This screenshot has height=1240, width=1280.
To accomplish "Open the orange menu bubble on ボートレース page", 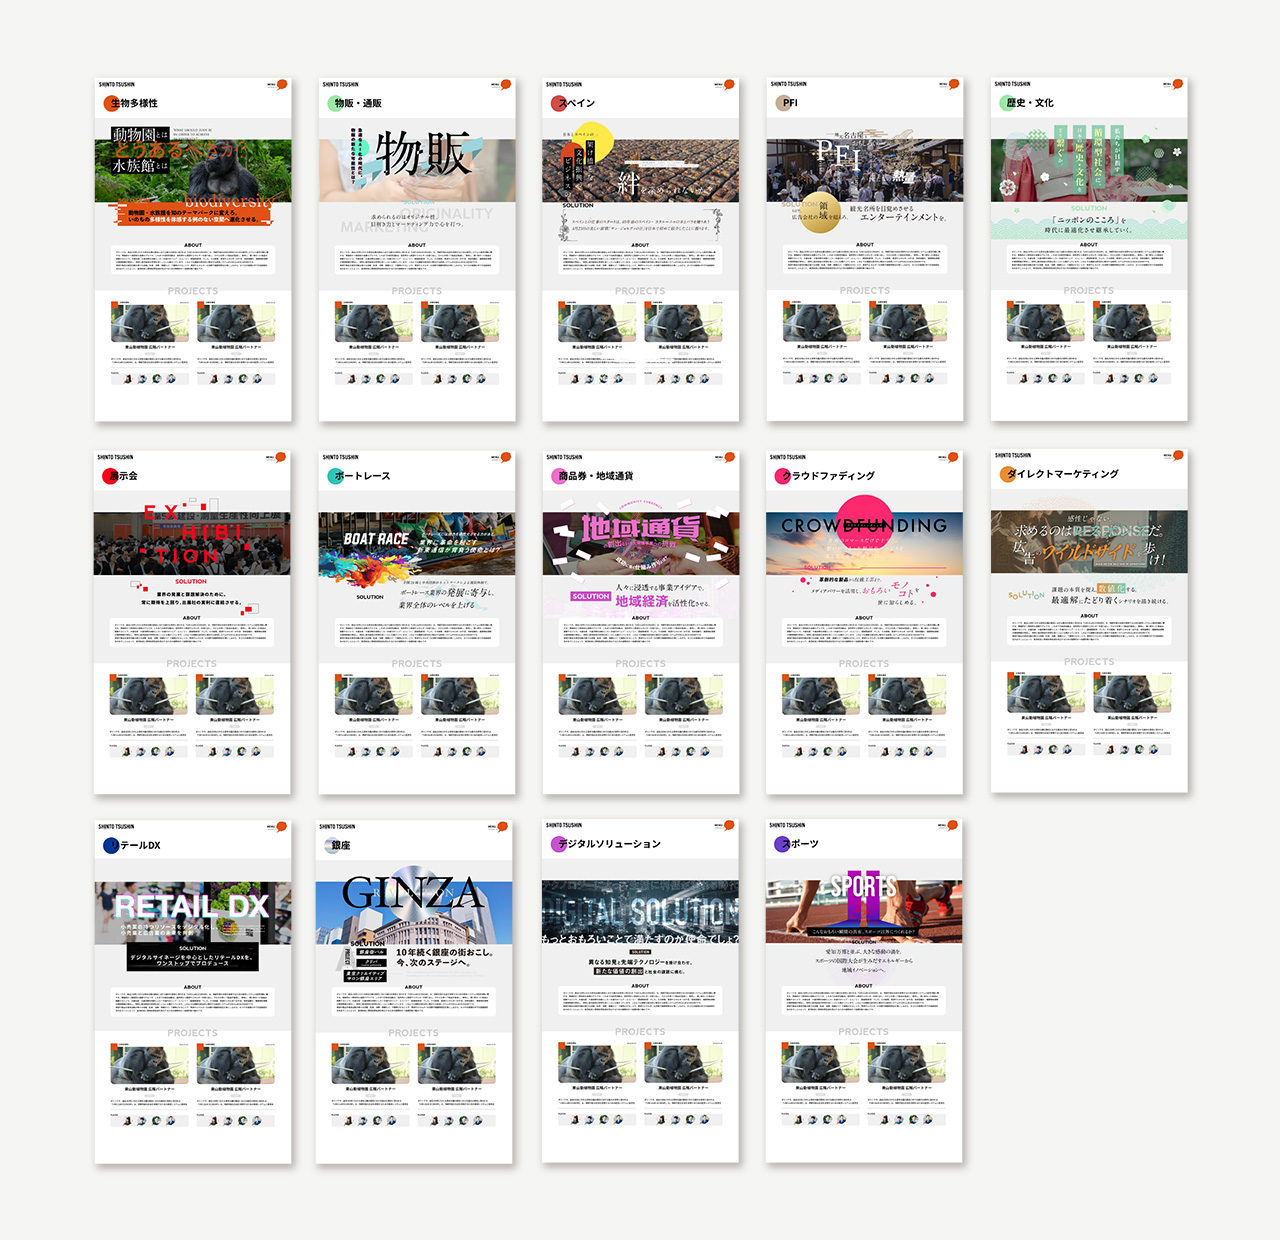I will click(506, 457).
